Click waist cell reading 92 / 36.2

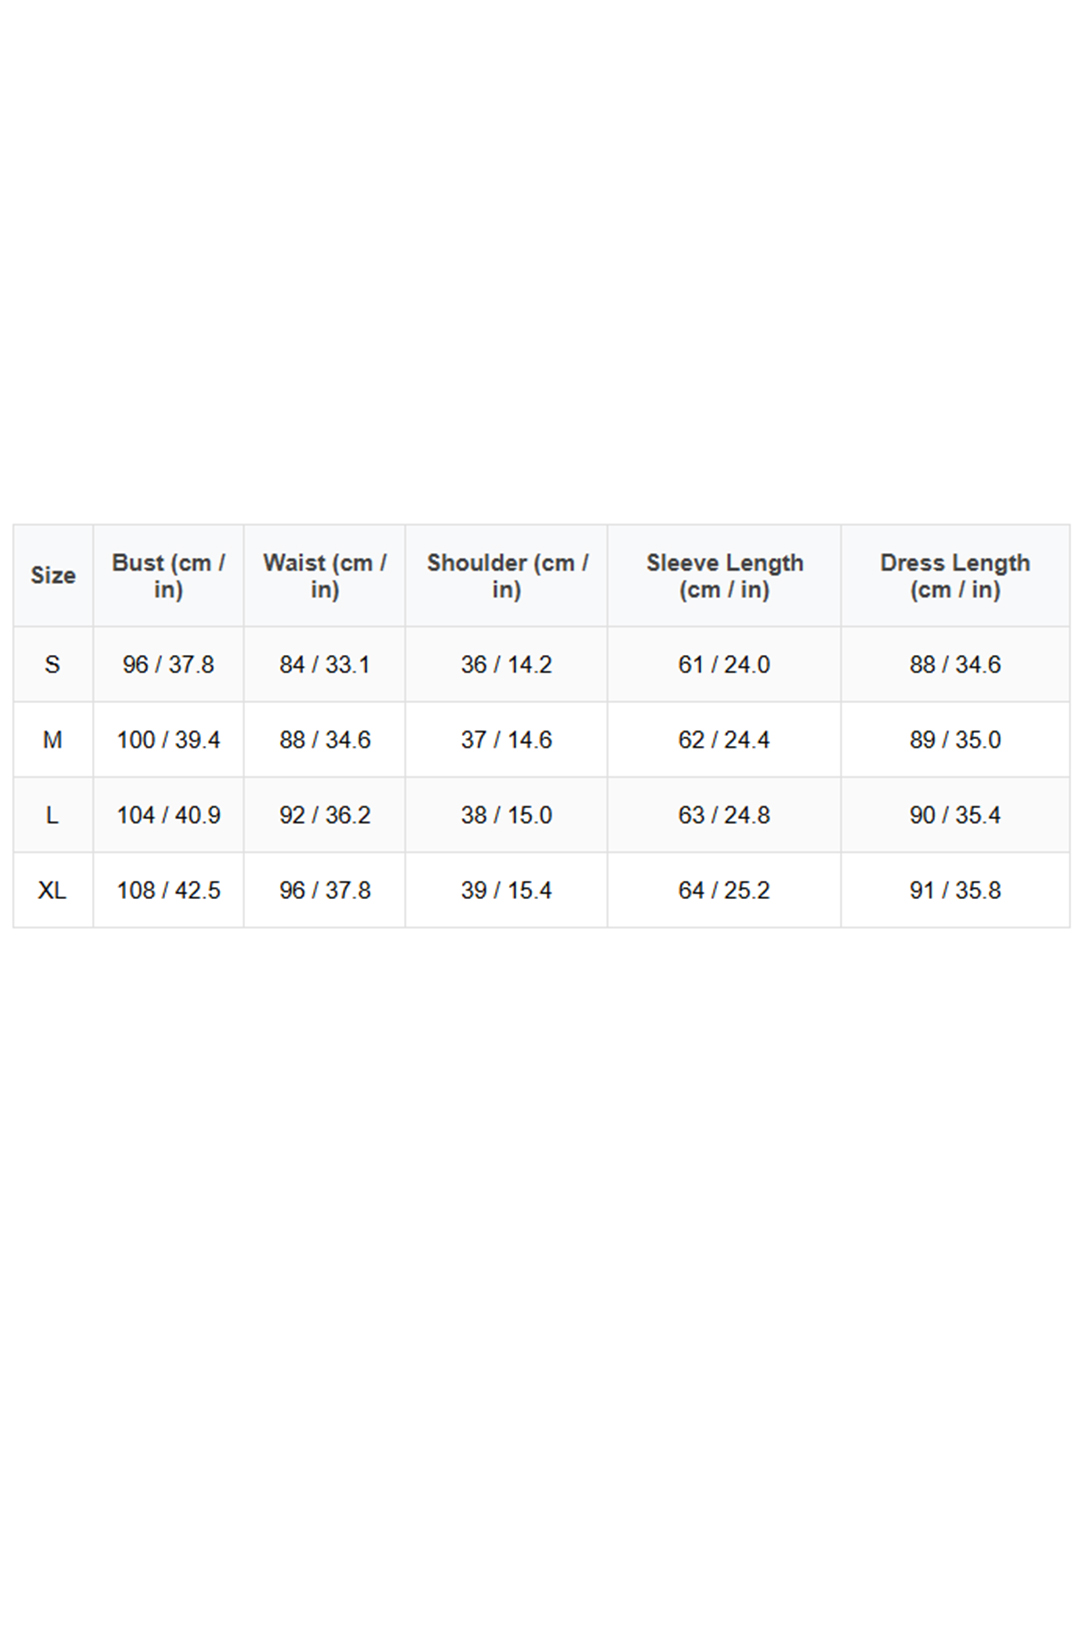point(324,815)
